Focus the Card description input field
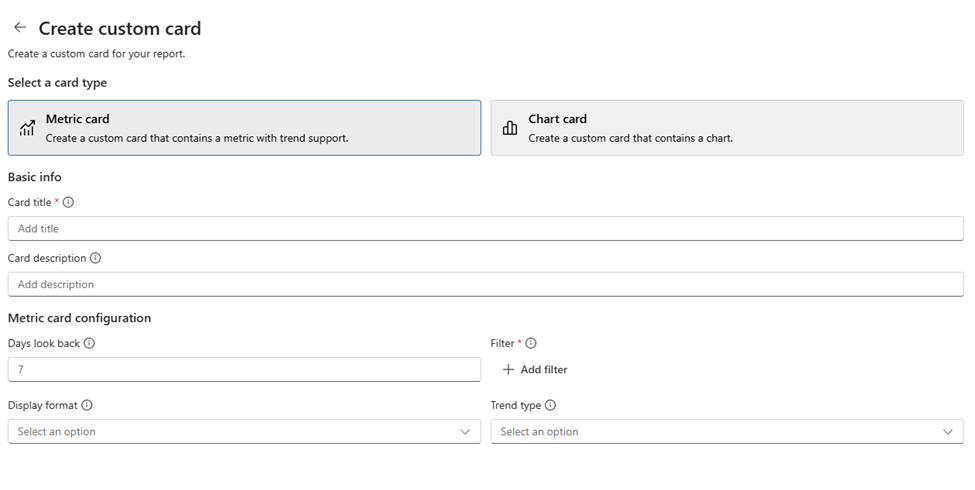This screenshot has width=975, height=490. pyautogui.click(x=485, y=285)
